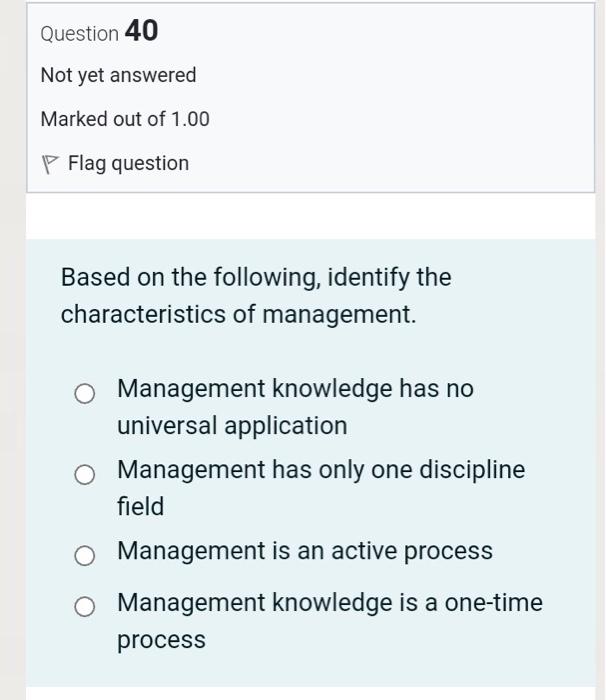
Task: Click the flag icon beside Flag question
Action: [50, 164]
